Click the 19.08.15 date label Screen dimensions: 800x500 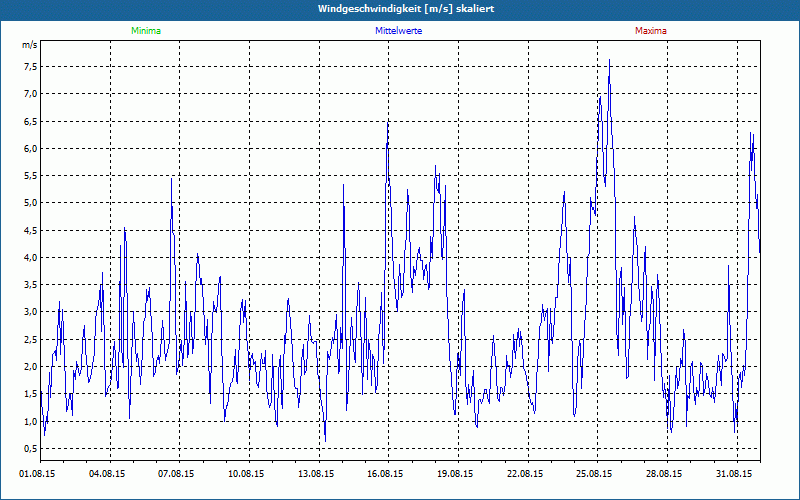pyautogui.click(x=455, y=474)
